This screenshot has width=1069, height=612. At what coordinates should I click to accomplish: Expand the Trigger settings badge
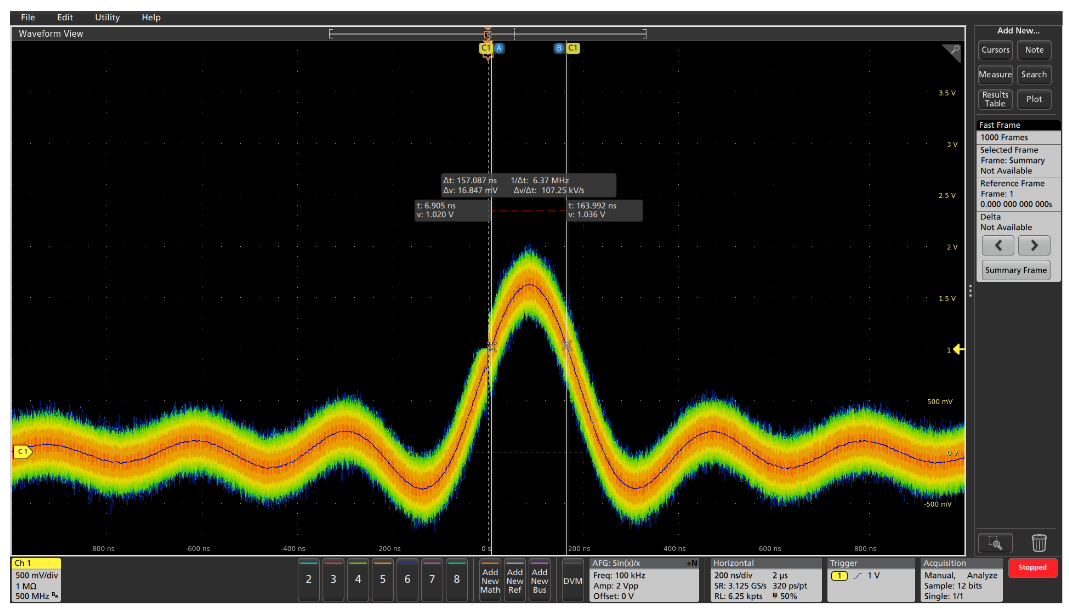tap(869, 580)
